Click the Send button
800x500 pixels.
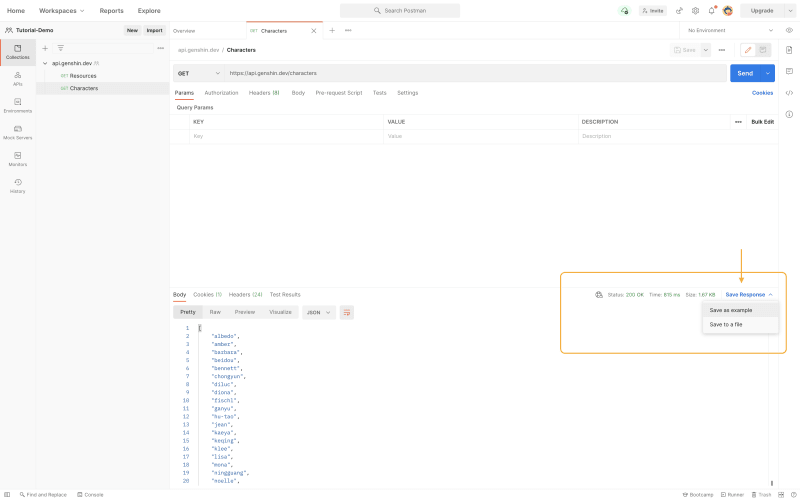tap(745, 73)
